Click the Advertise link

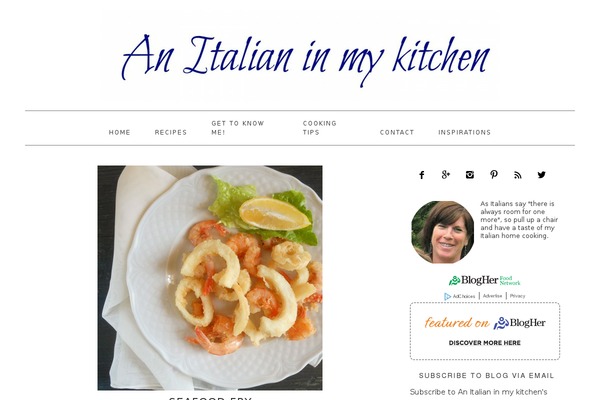(x=492, y=296)
